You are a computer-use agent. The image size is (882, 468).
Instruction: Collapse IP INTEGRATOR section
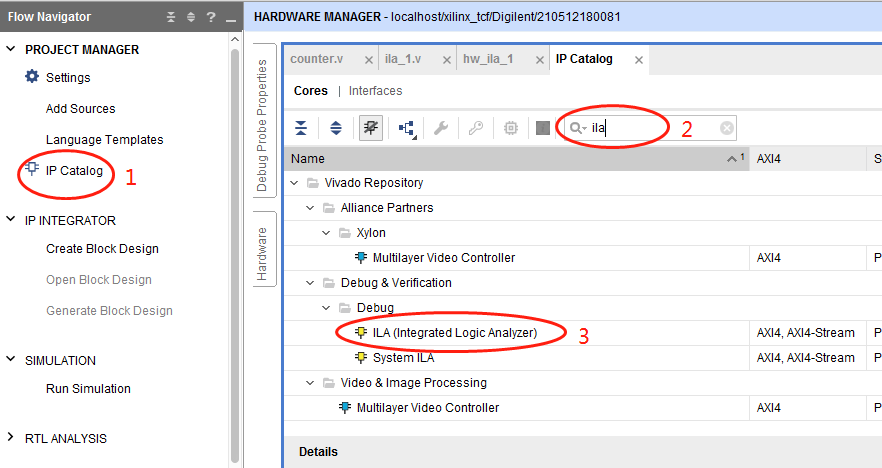point(11,219)
